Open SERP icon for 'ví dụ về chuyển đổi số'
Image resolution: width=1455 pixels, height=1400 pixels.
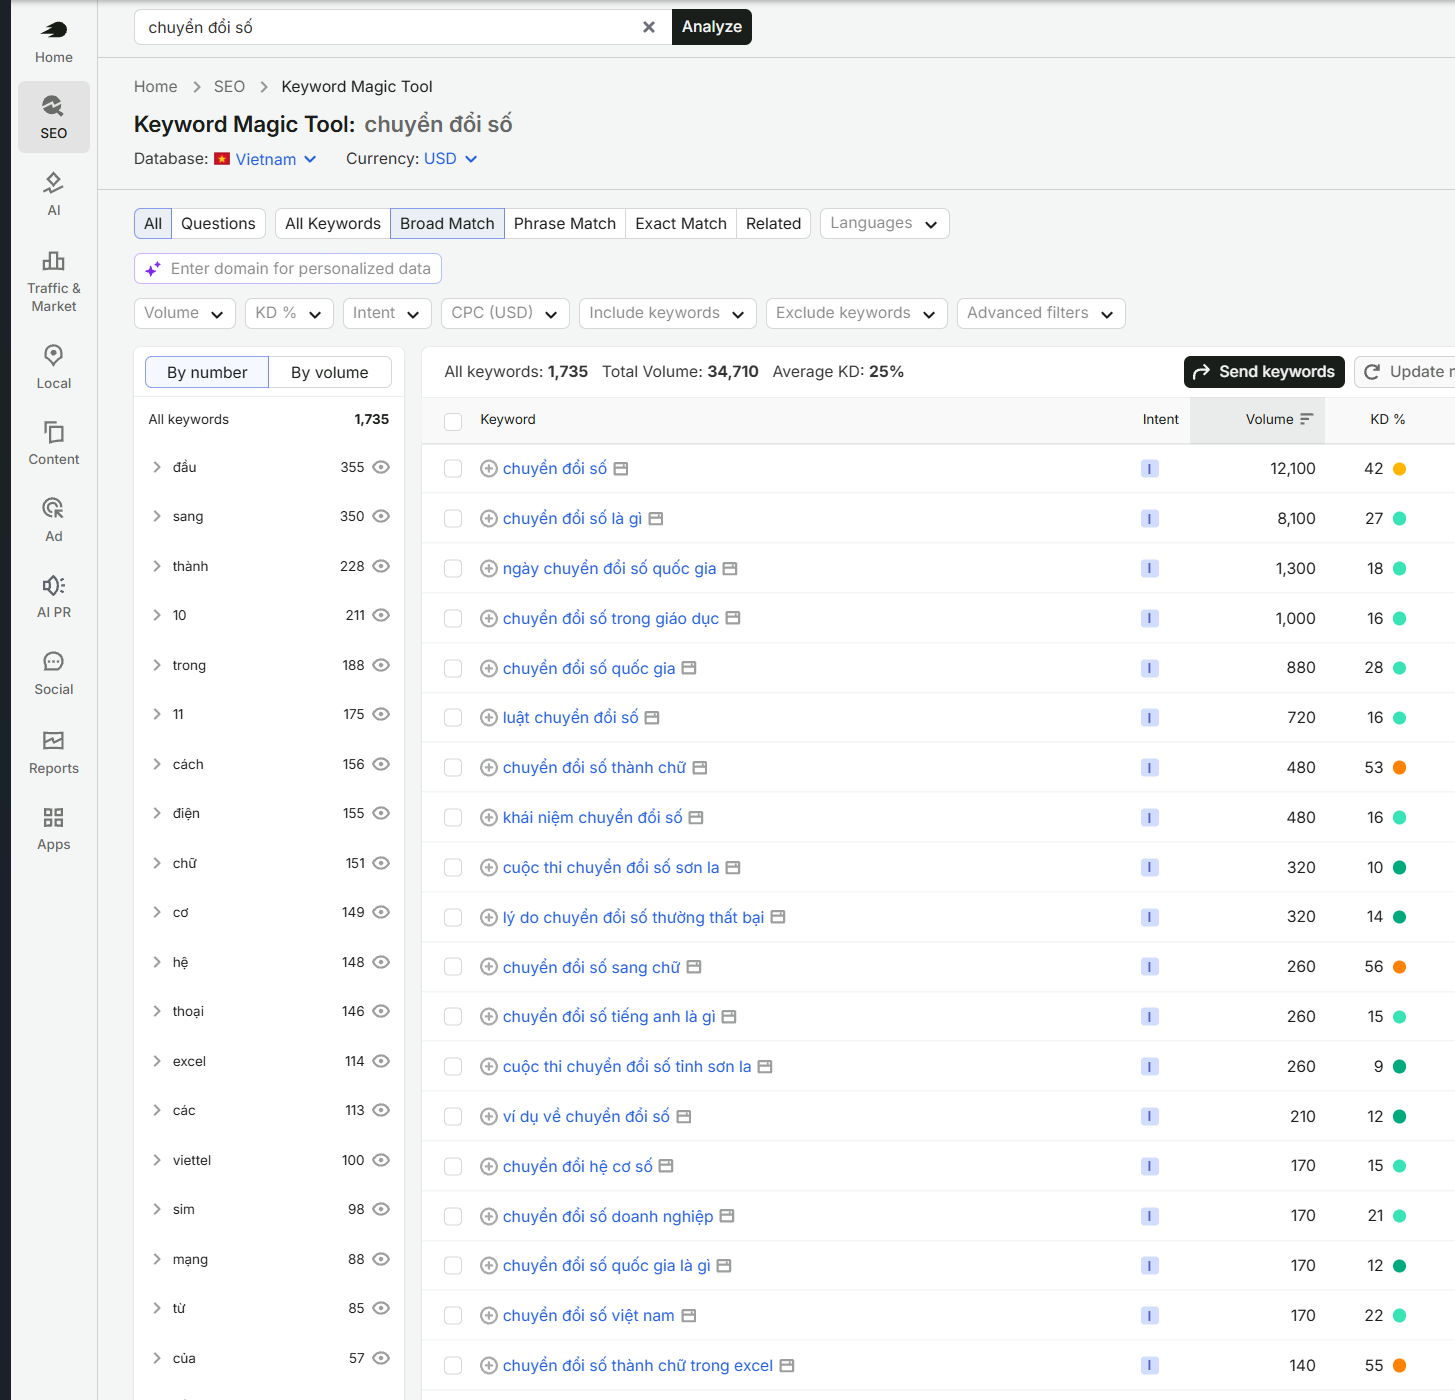click(684, 1116)
